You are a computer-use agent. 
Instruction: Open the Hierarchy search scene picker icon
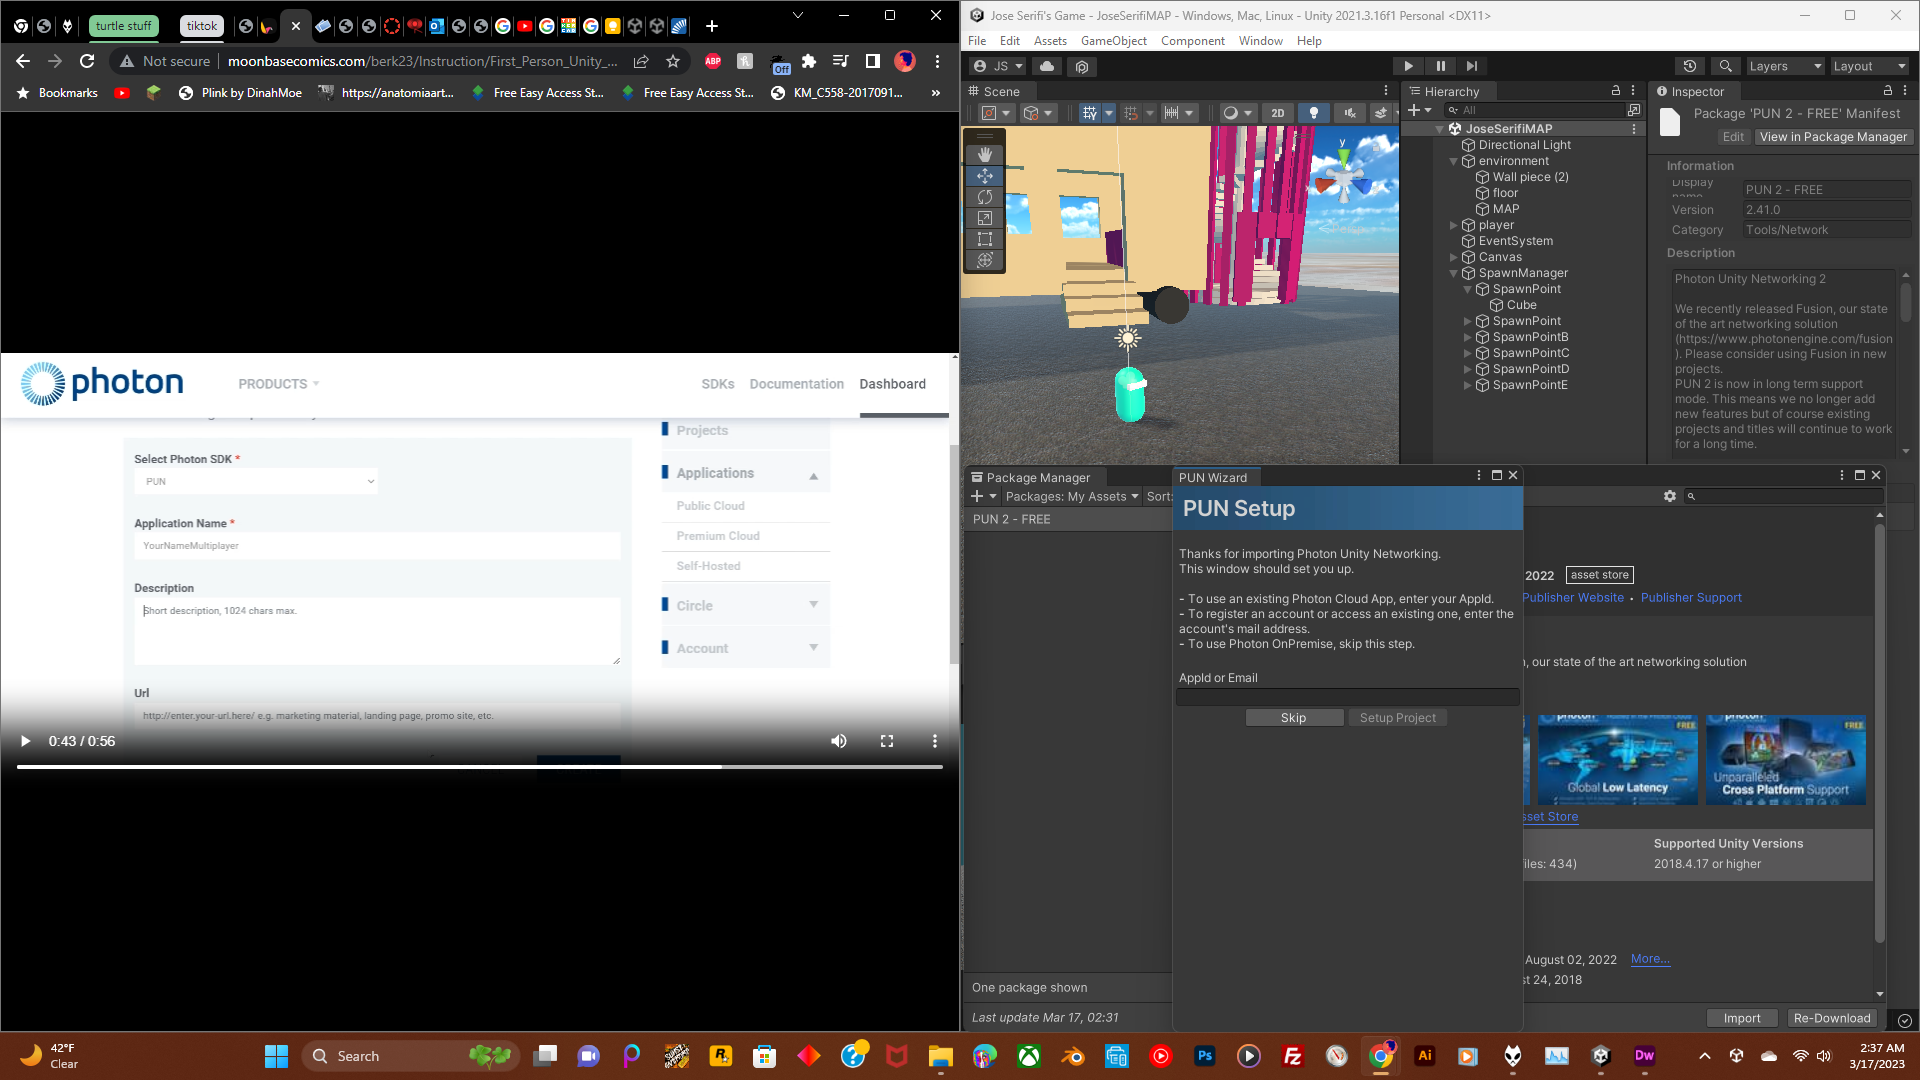(x=1634, y=110)
